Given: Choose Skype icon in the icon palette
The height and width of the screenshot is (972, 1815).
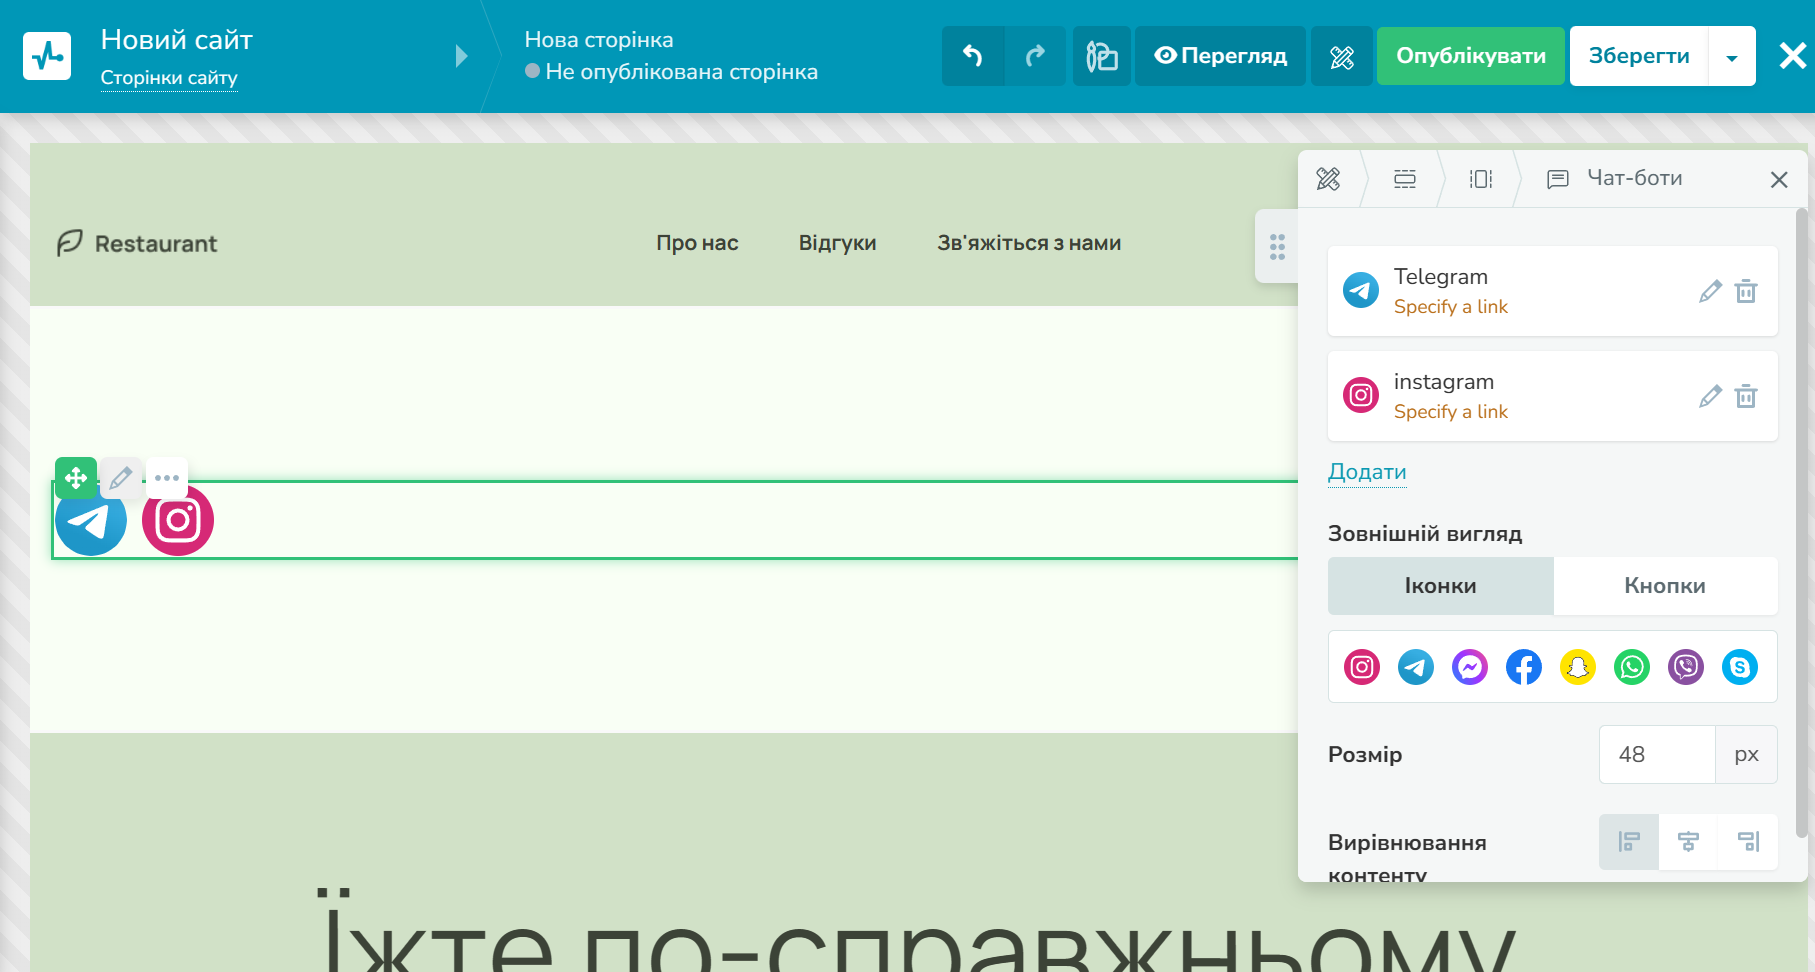Looking at the screenshot, I should tap(1740, 667).
